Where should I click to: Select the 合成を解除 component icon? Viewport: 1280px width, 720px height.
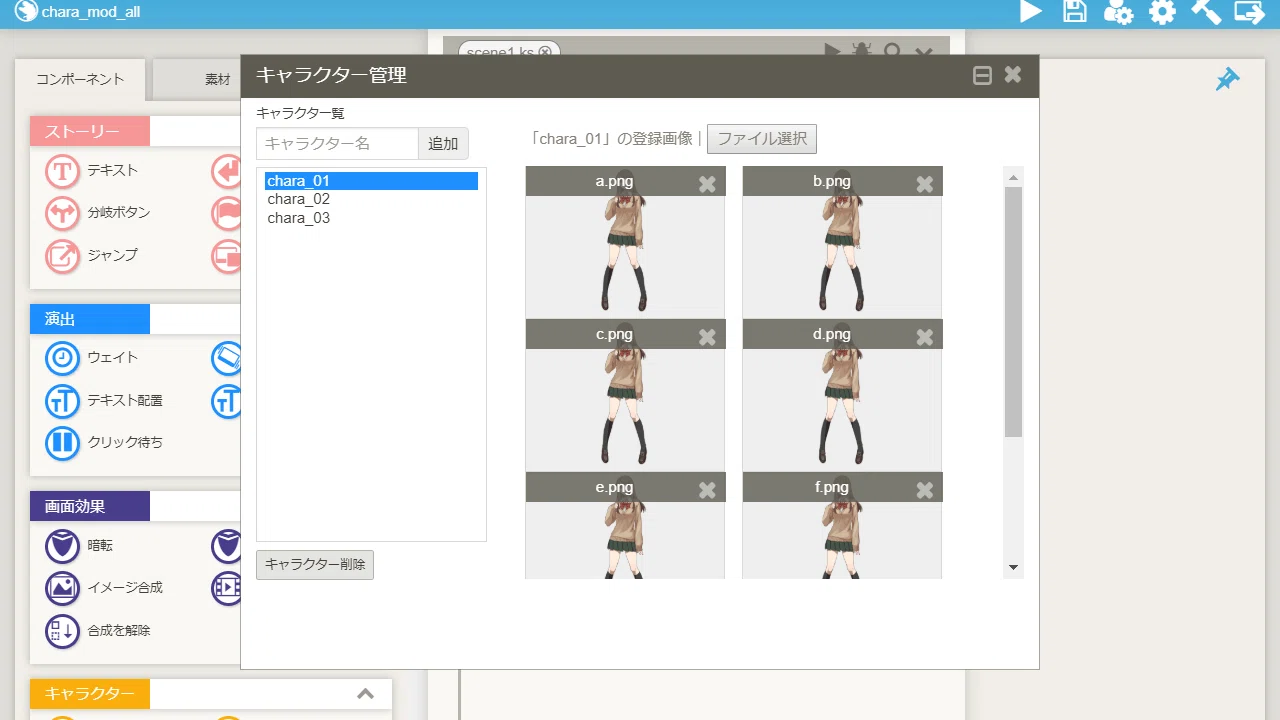62,631
